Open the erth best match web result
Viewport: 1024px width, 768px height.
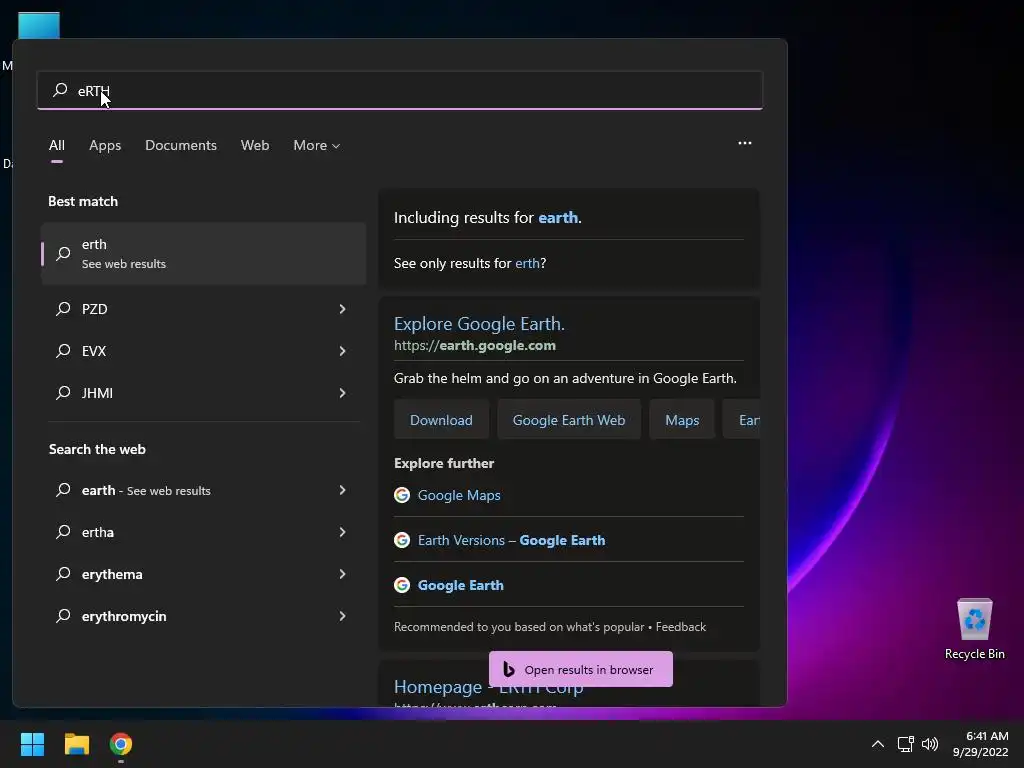(x=204, y=253)
